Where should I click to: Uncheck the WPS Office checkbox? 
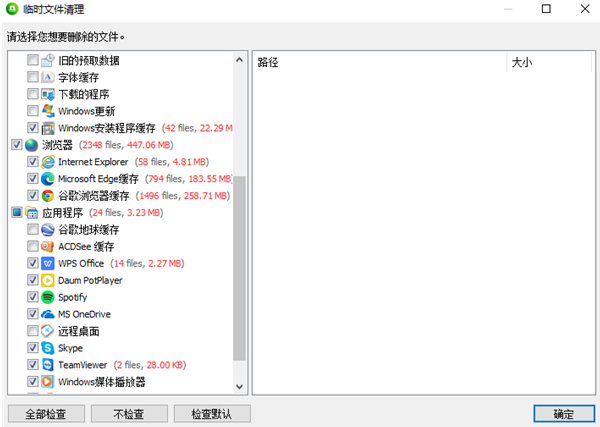click(33, 263)
